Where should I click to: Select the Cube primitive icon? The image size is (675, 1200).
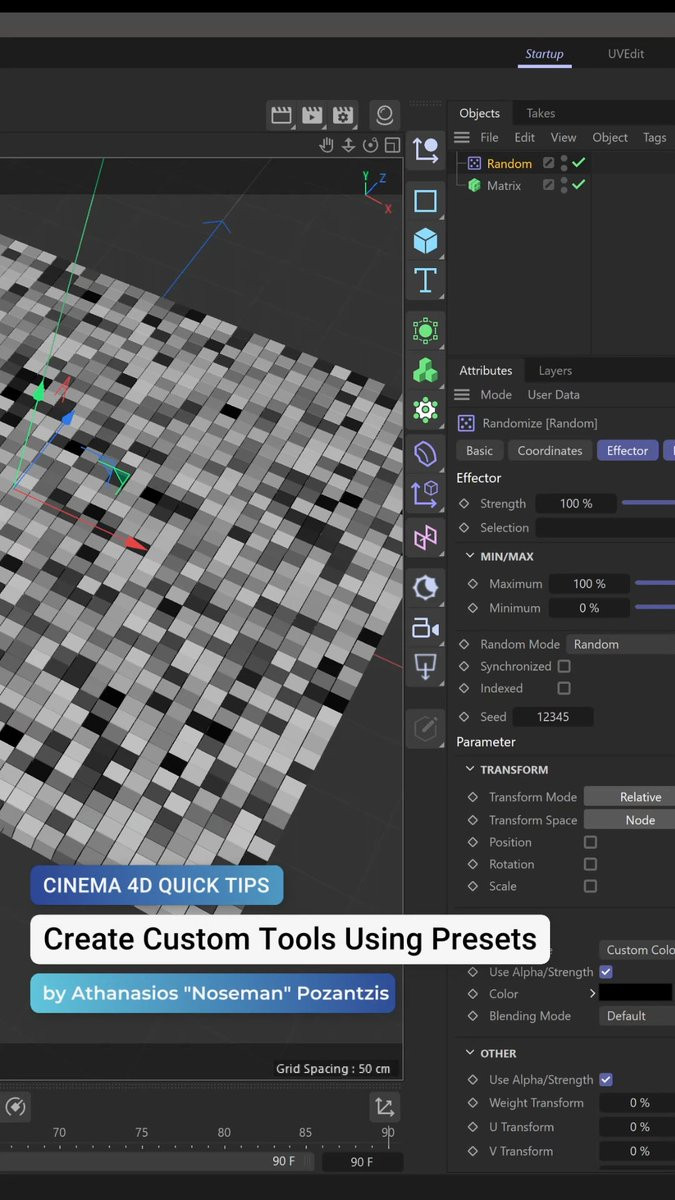click(x=425, y=241)
